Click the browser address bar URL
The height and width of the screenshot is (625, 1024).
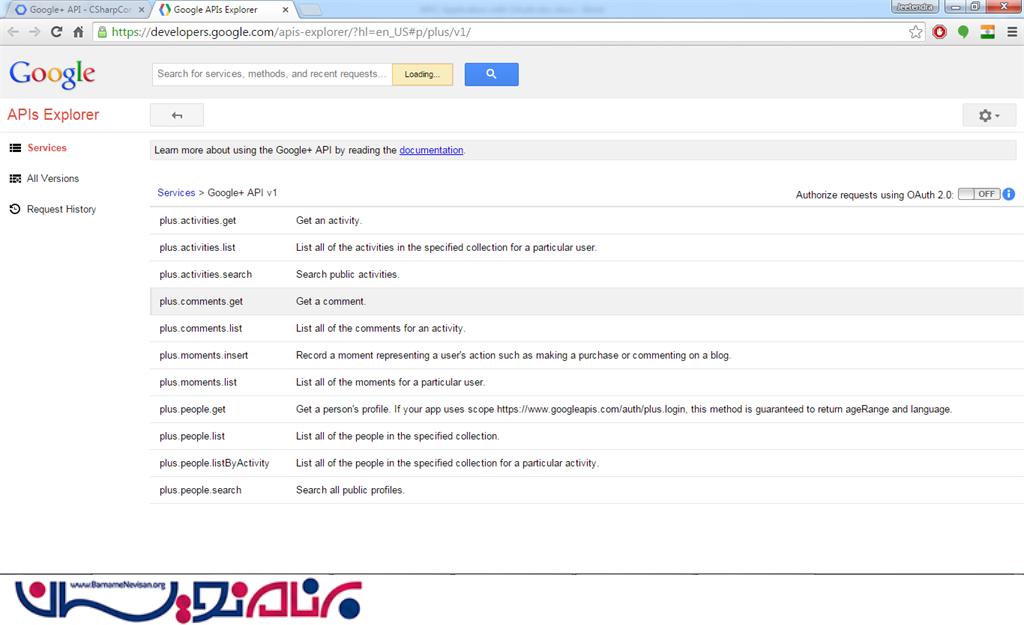click(291, 32)
